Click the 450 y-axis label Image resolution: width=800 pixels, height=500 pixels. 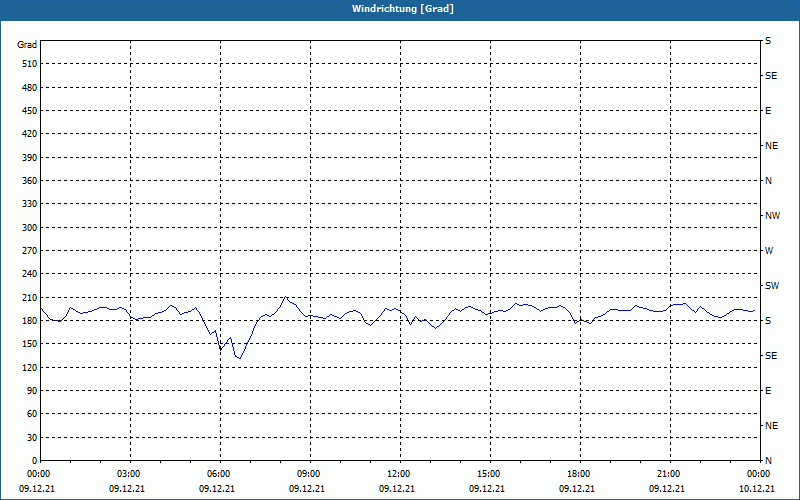tap(30, 111)
